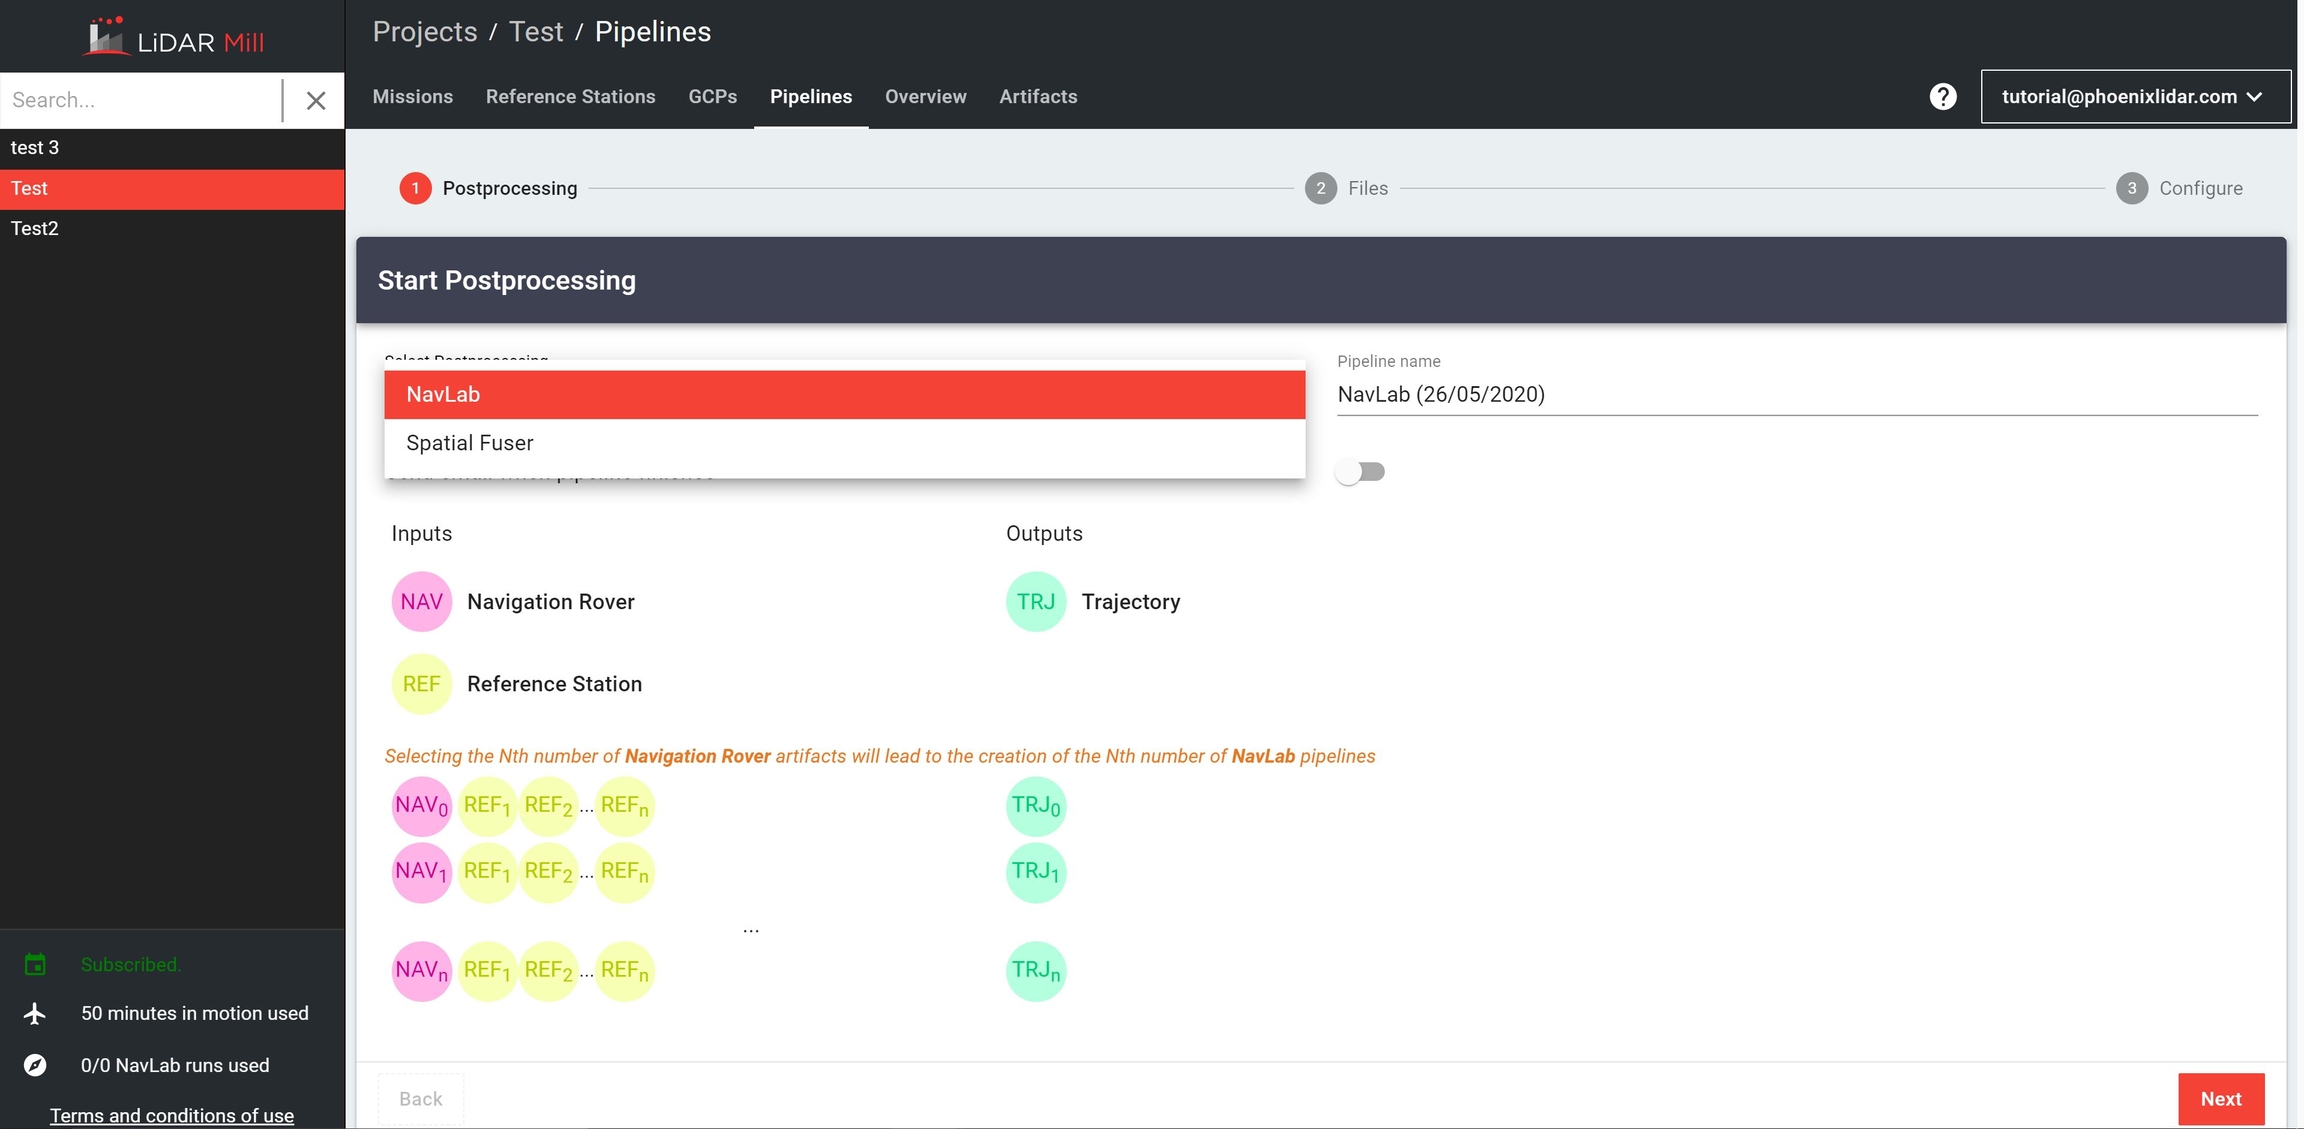Click the yellow REF Reference Station badge
2304x1129 pixels.
(x=421, y=684)
